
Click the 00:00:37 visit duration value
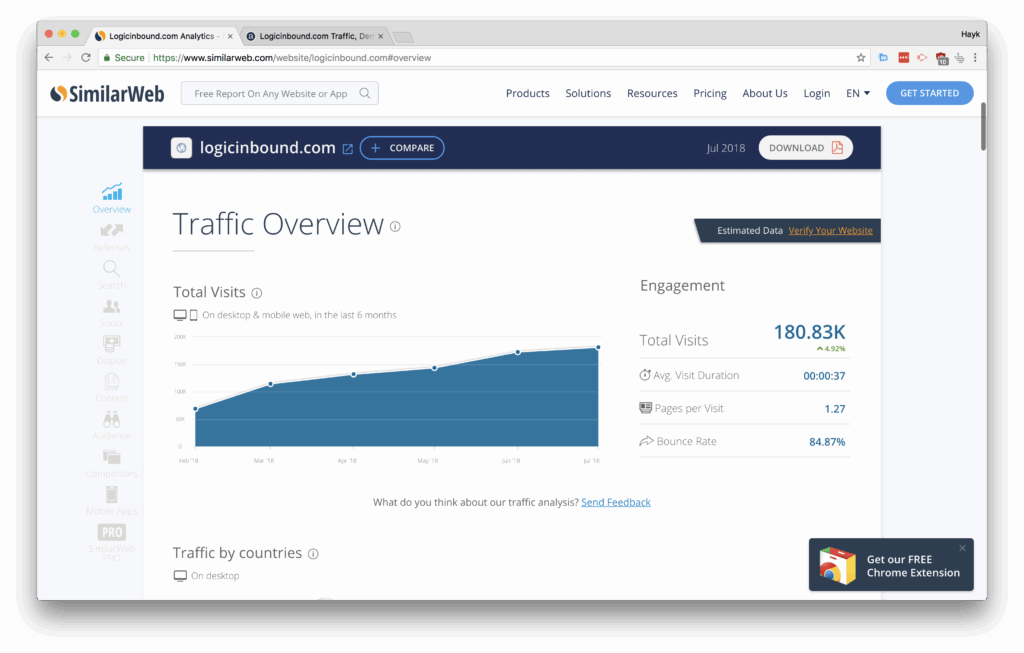[824, 376]
